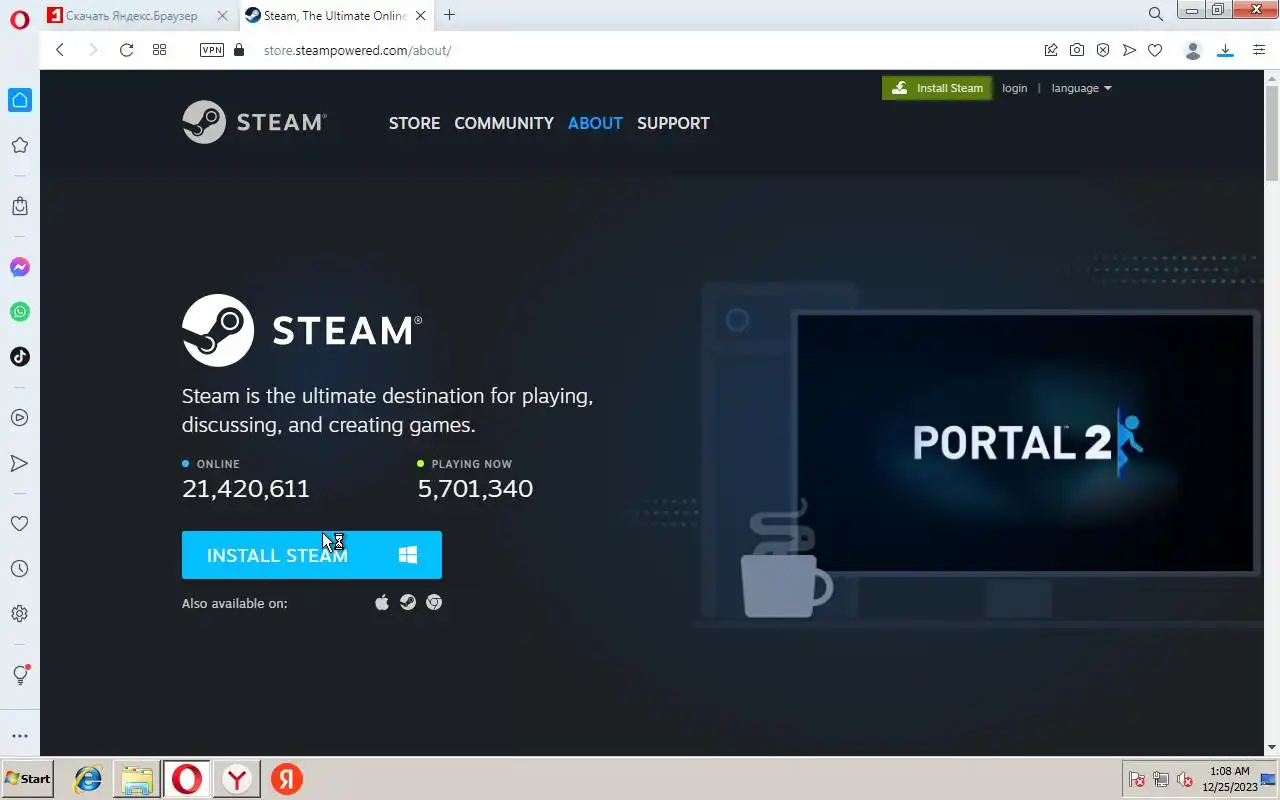Click the blue INSTALL STEAM button

coord(312,555)
